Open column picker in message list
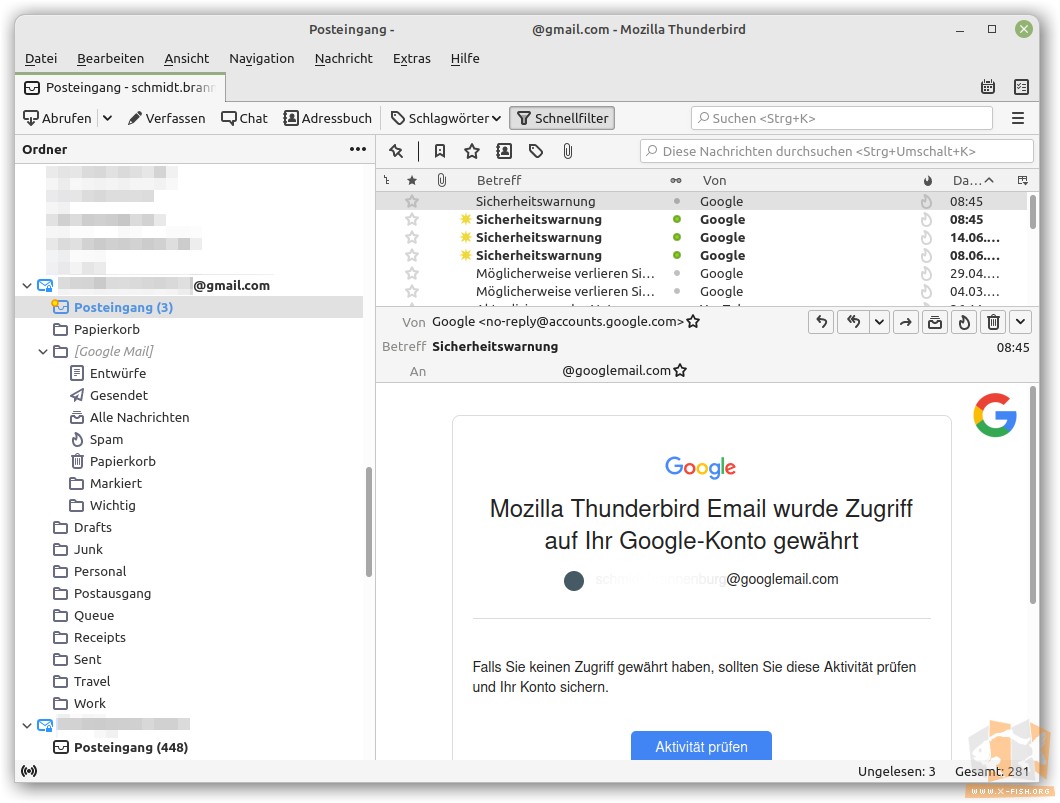1060x803 pixels. [x=1022, y=180]
